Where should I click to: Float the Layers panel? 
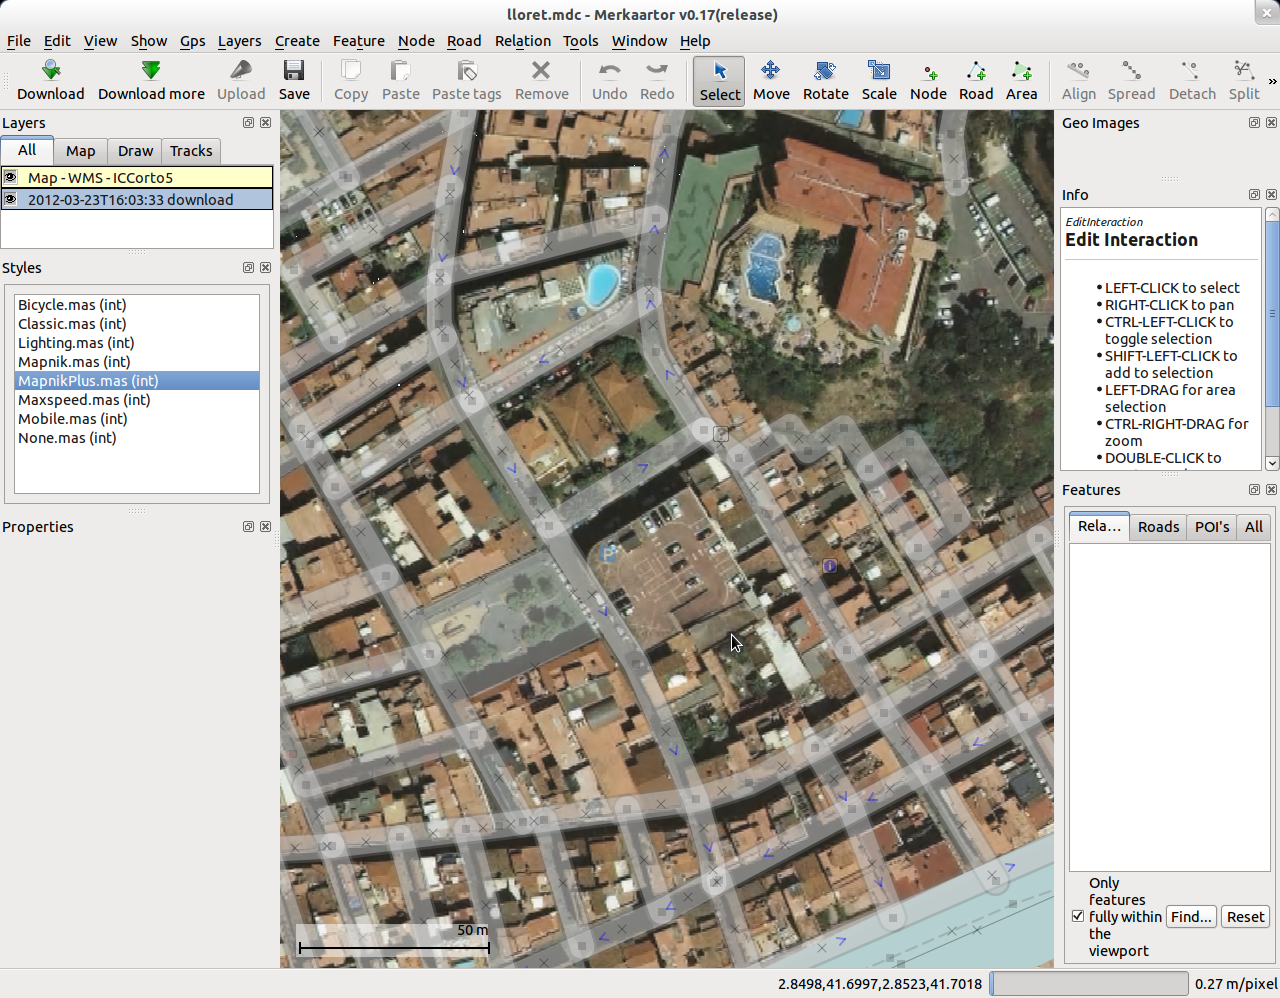tap(248, 123)
